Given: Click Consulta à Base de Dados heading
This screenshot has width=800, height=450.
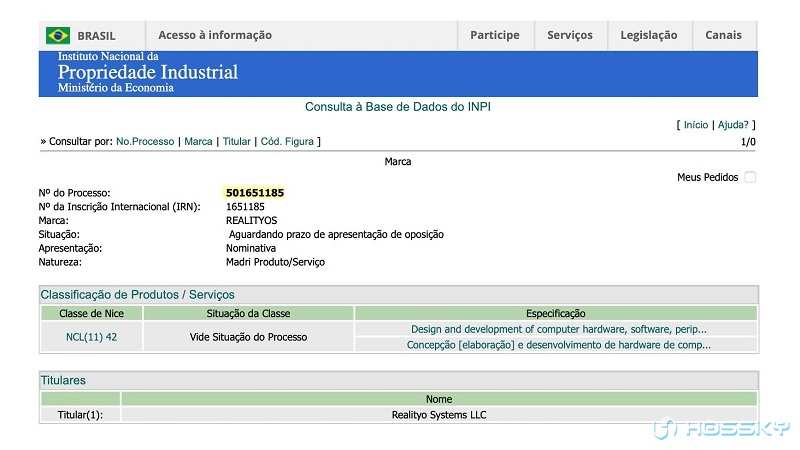Looking at the screenshot, I should (x=398, y=107).
